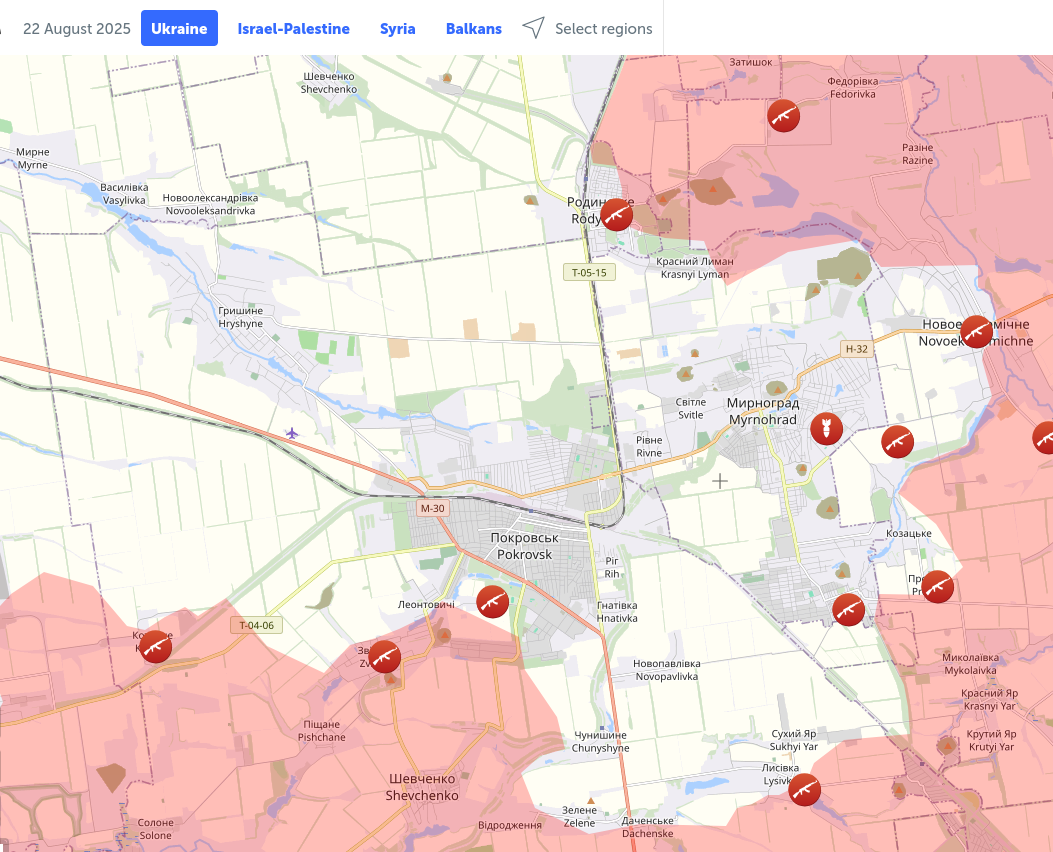Open rifle marker at Novoekonomichne
1053x852 pixels.
click(x=976, y=332)
